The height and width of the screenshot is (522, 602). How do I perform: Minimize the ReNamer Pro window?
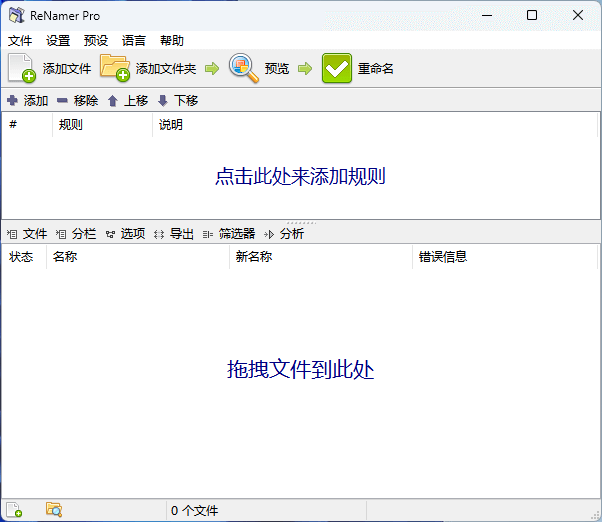click(x=487, y=15)
